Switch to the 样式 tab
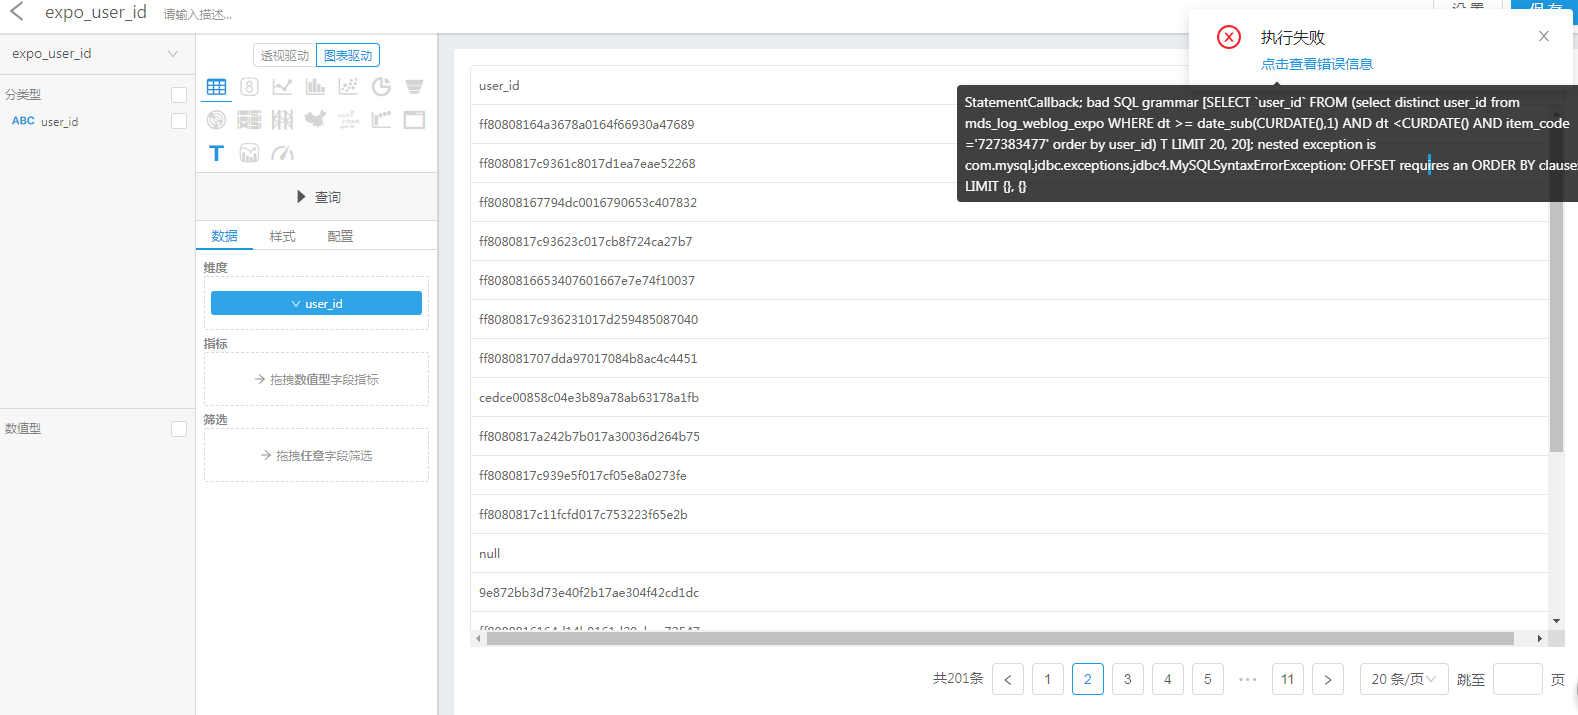The height and width of the screenshot is (715, 1578). click(x=282, y=236)
